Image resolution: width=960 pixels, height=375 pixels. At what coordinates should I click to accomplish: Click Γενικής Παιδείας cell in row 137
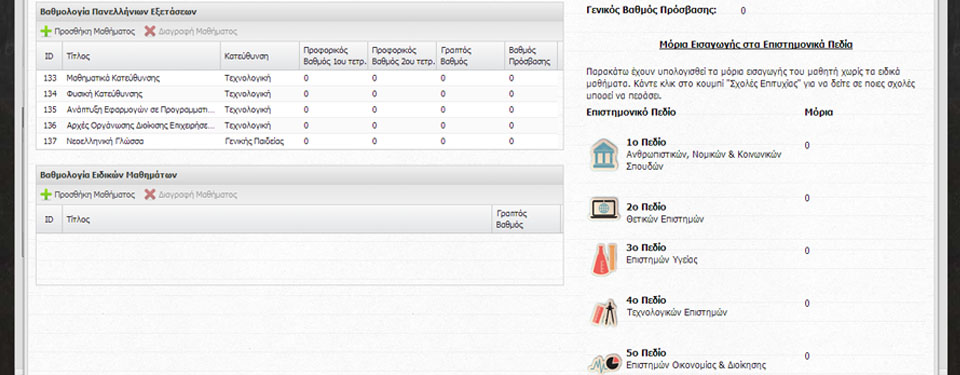pyautogui.click(x=260, y=141)
